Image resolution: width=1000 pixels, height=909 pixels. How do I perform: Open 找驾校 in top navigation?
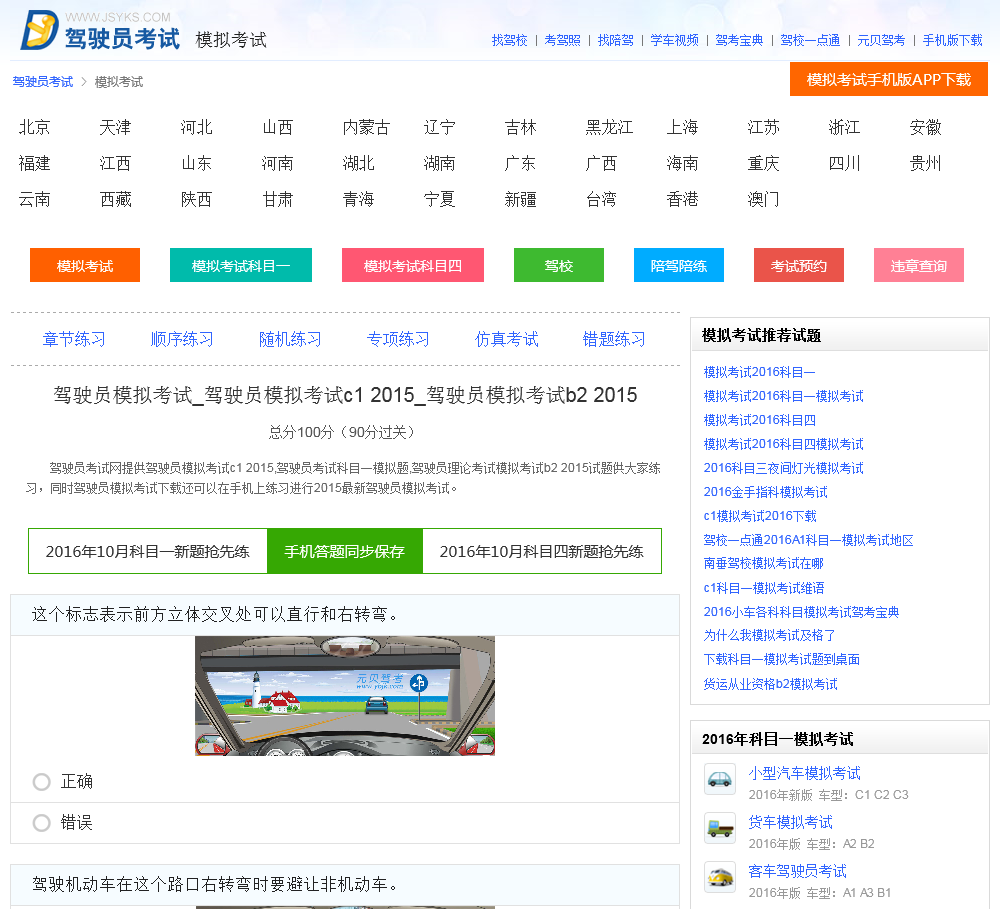tap(510, 40)
